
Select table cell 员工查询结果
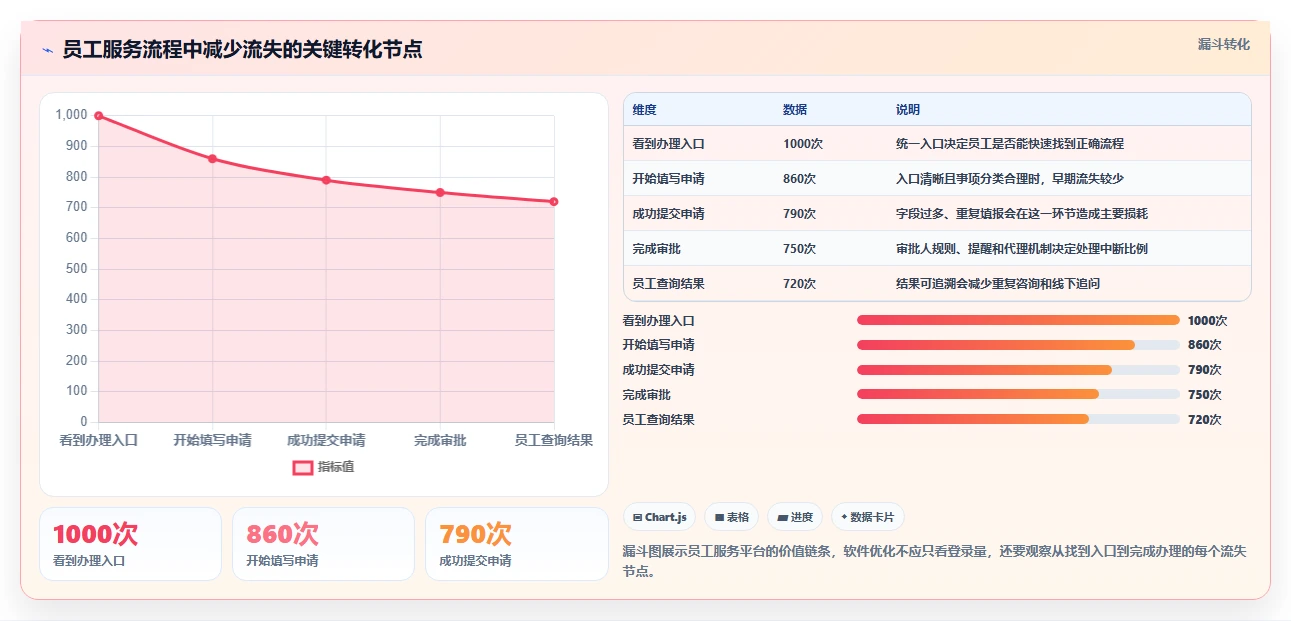click(668, 284)
